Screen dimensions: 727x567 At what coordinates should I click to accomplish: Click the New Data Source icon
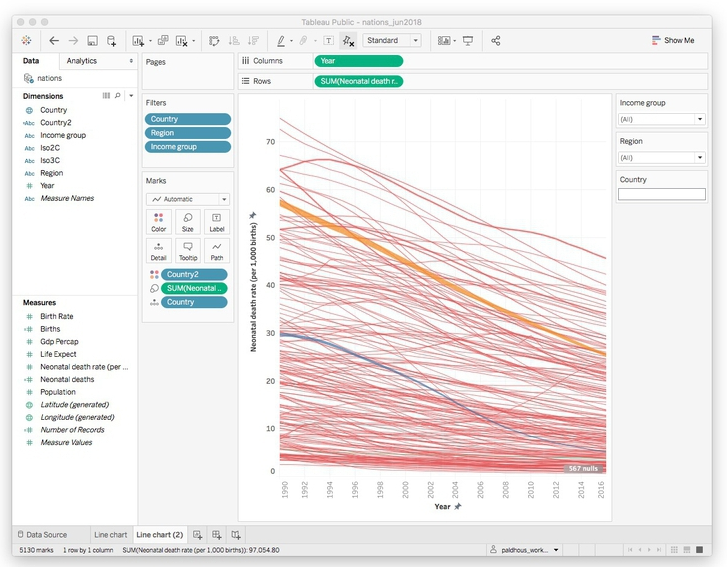111,41
